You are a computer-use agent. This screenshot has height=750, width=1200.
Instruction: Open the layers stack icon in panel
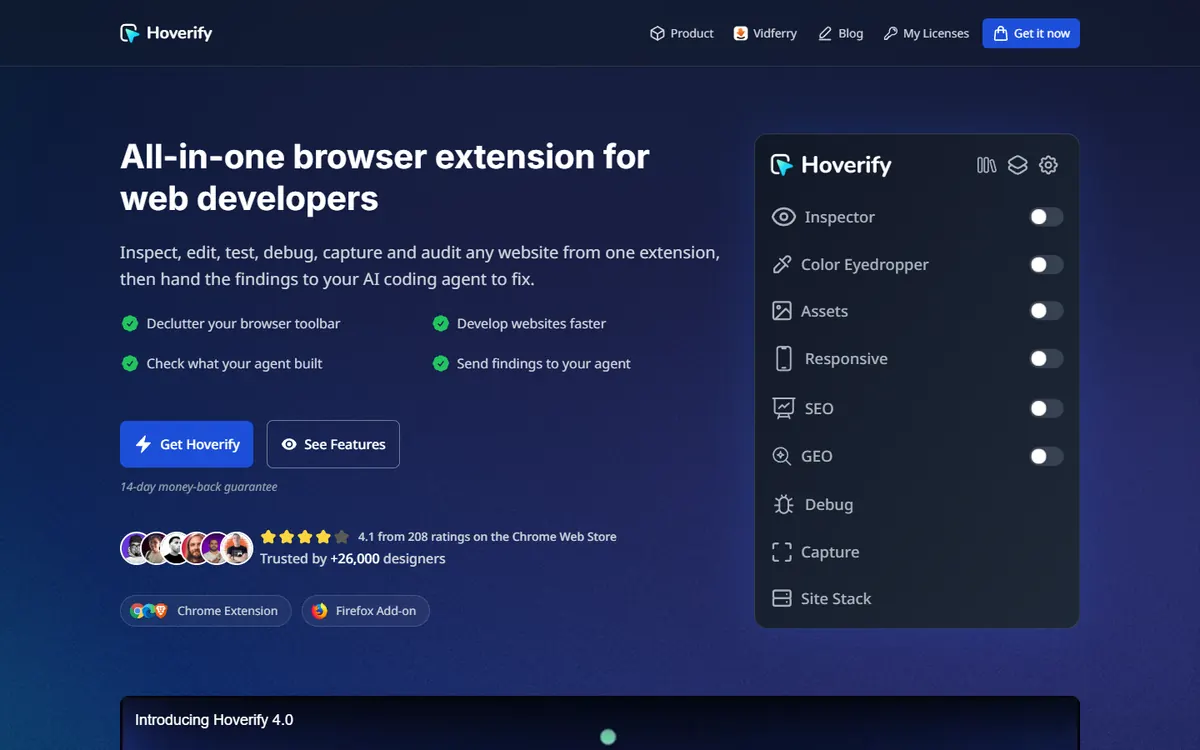tap(1017, 165)
